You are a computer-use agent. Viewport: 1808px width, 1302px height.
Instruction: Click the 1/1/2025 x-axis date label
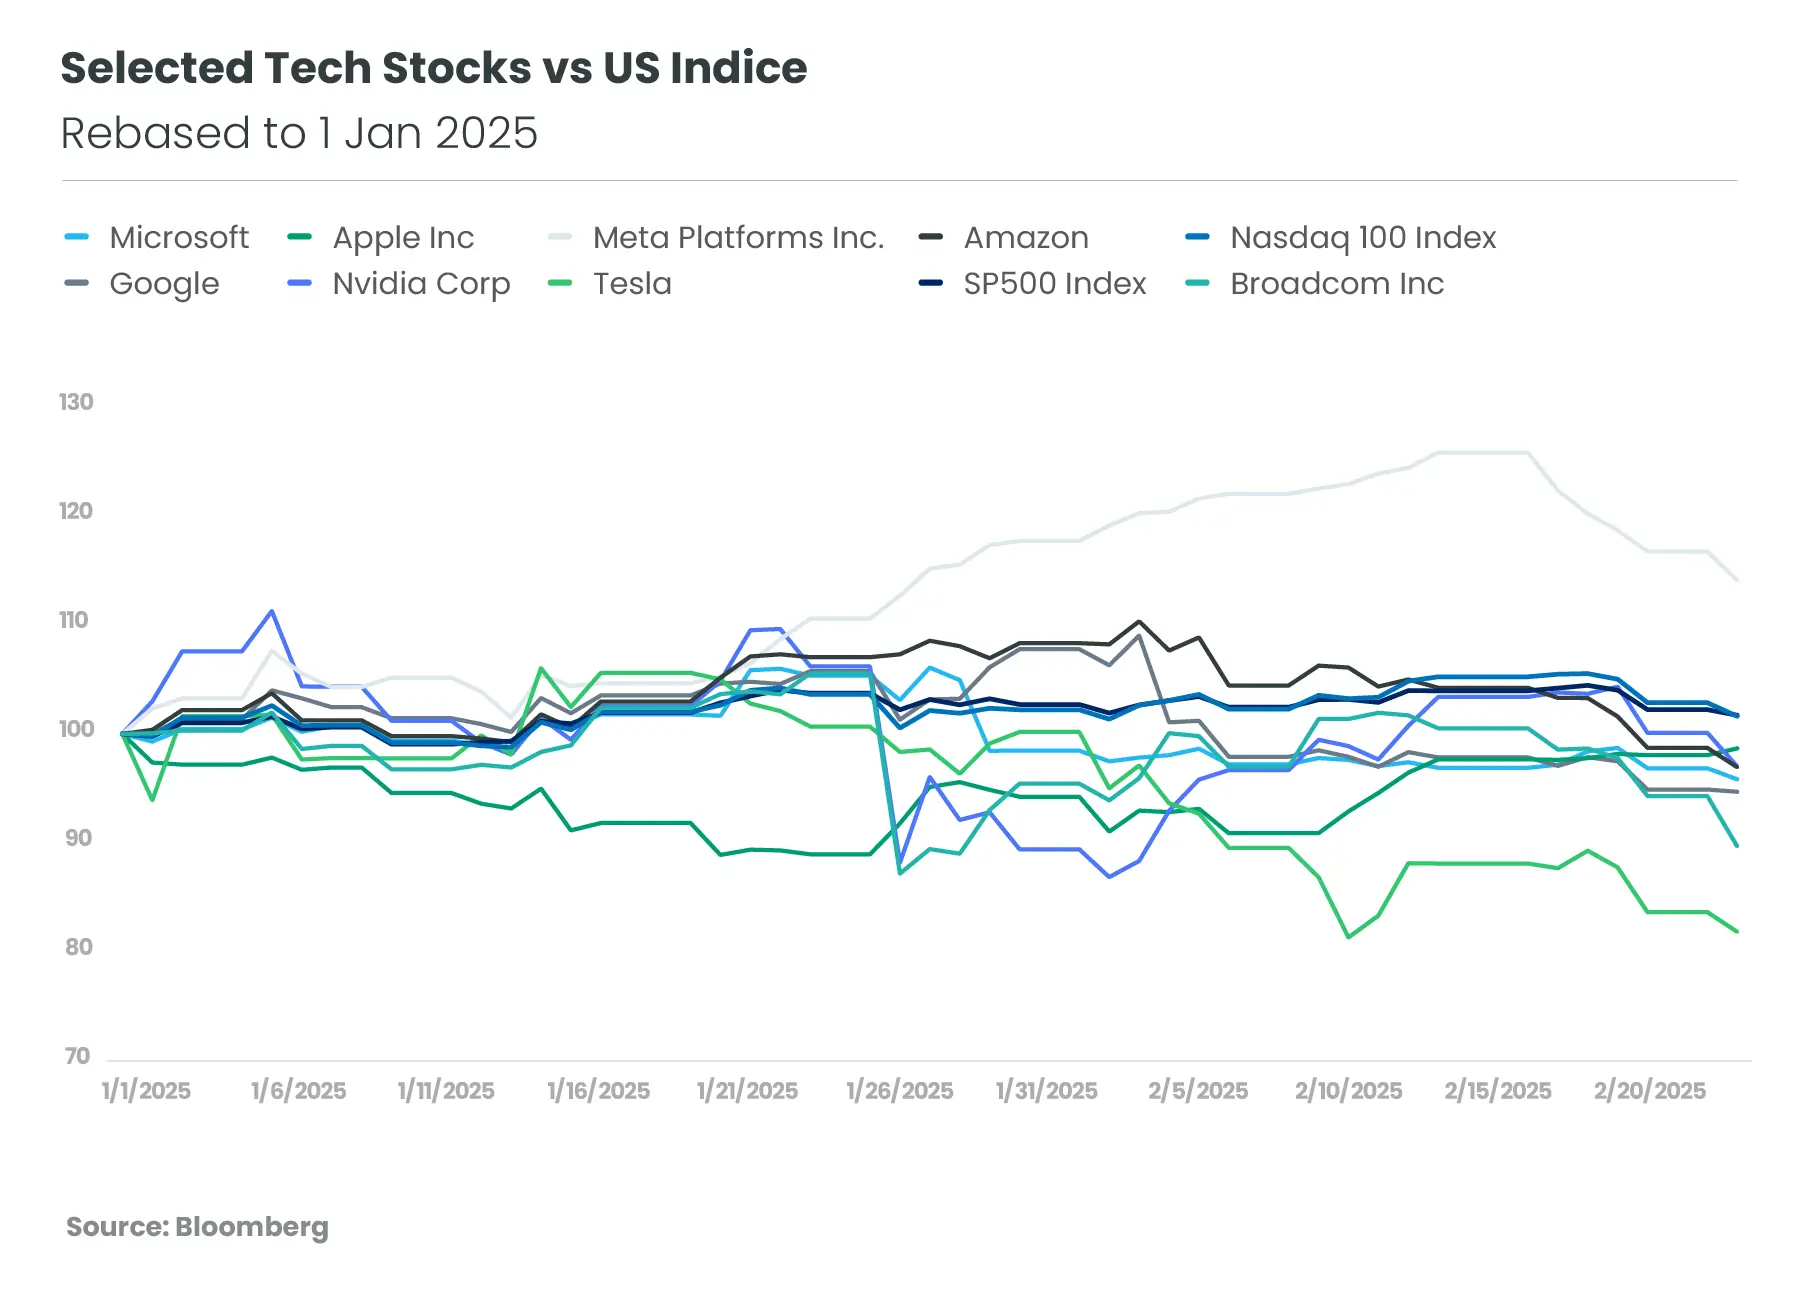click(x=146, y=1091)
